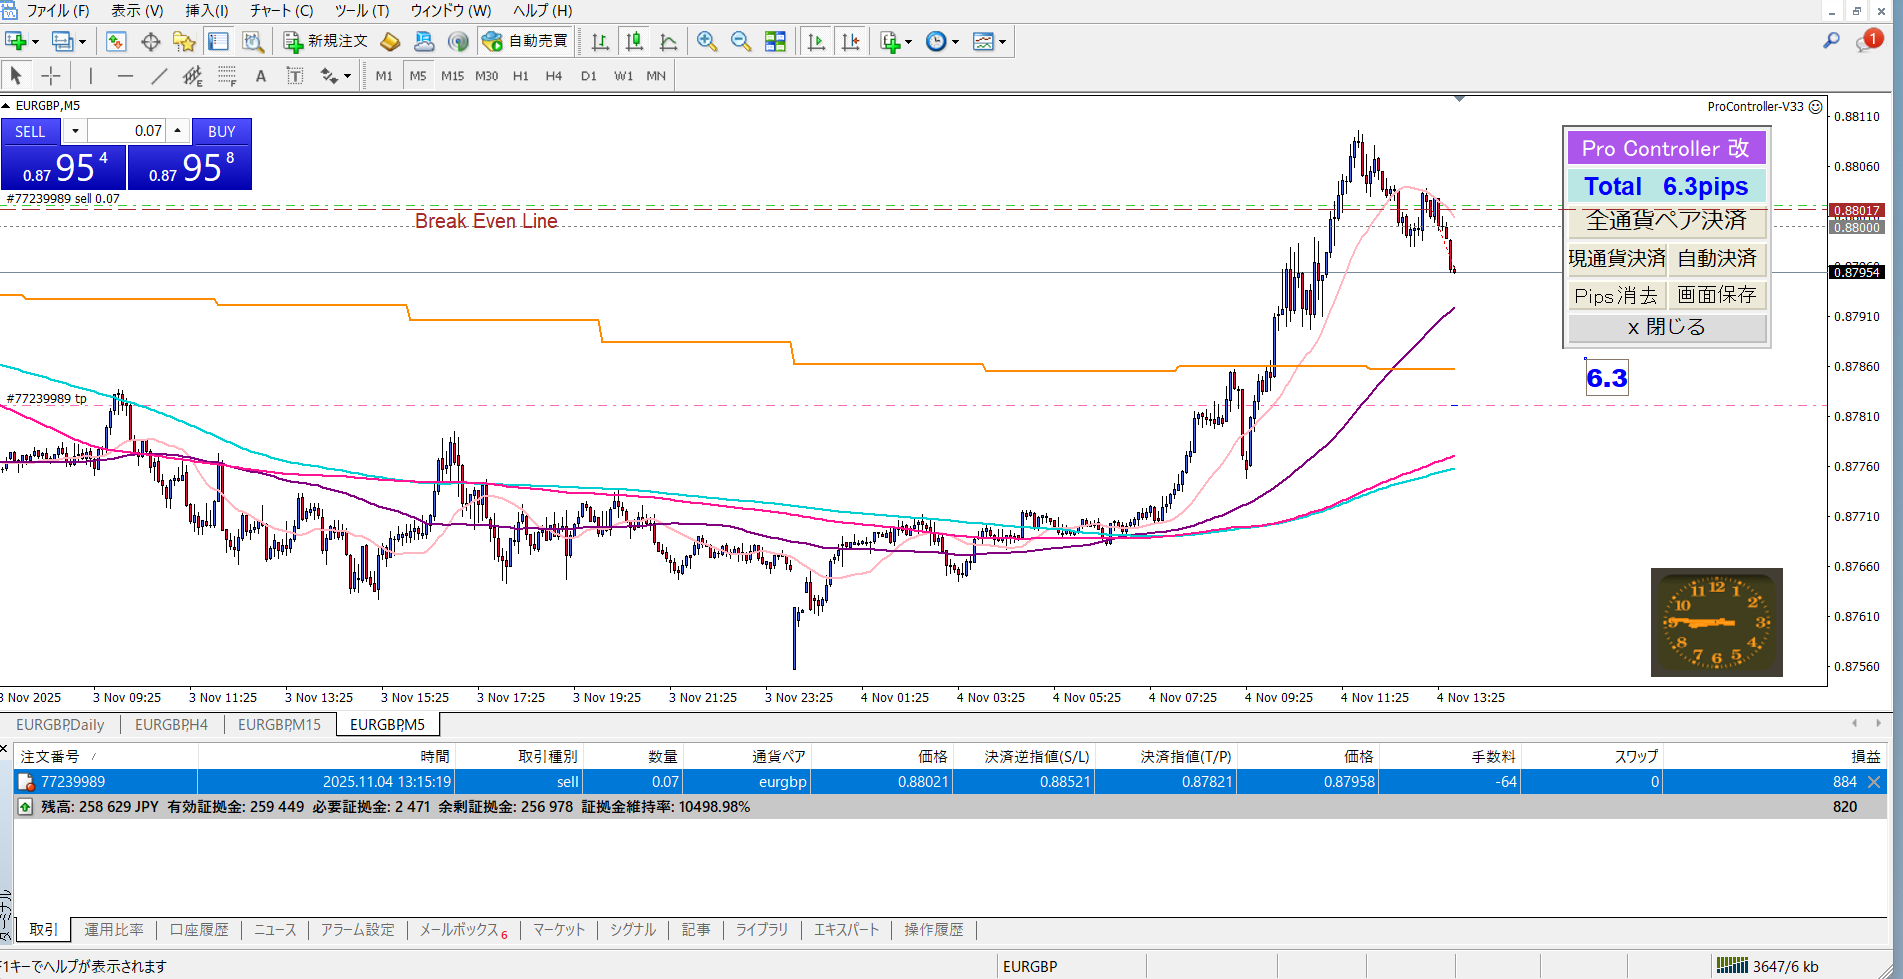The image size is (1903, 979).
Task: Click the zoom out magnifier icon
Action: 741,42
